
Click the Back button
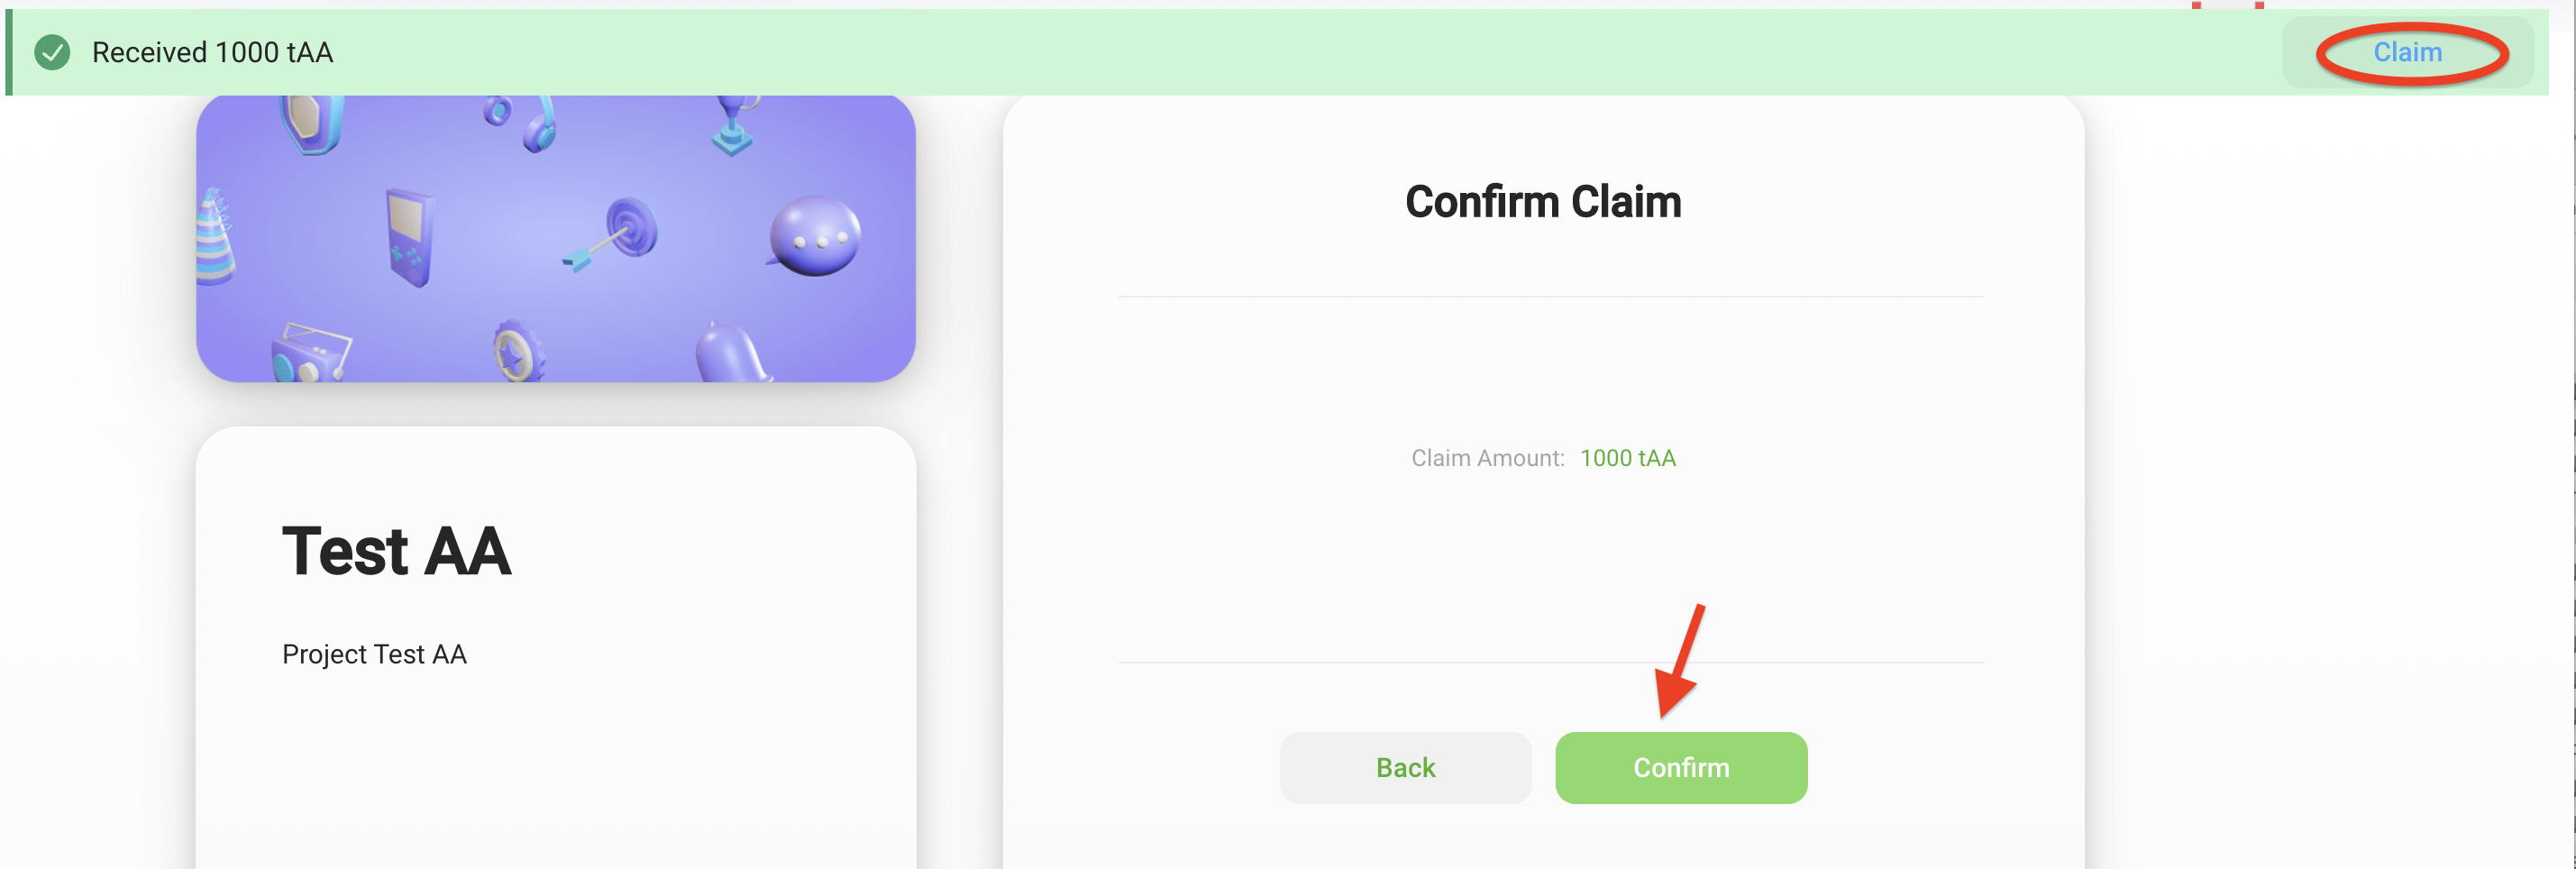pos(1404,767)
